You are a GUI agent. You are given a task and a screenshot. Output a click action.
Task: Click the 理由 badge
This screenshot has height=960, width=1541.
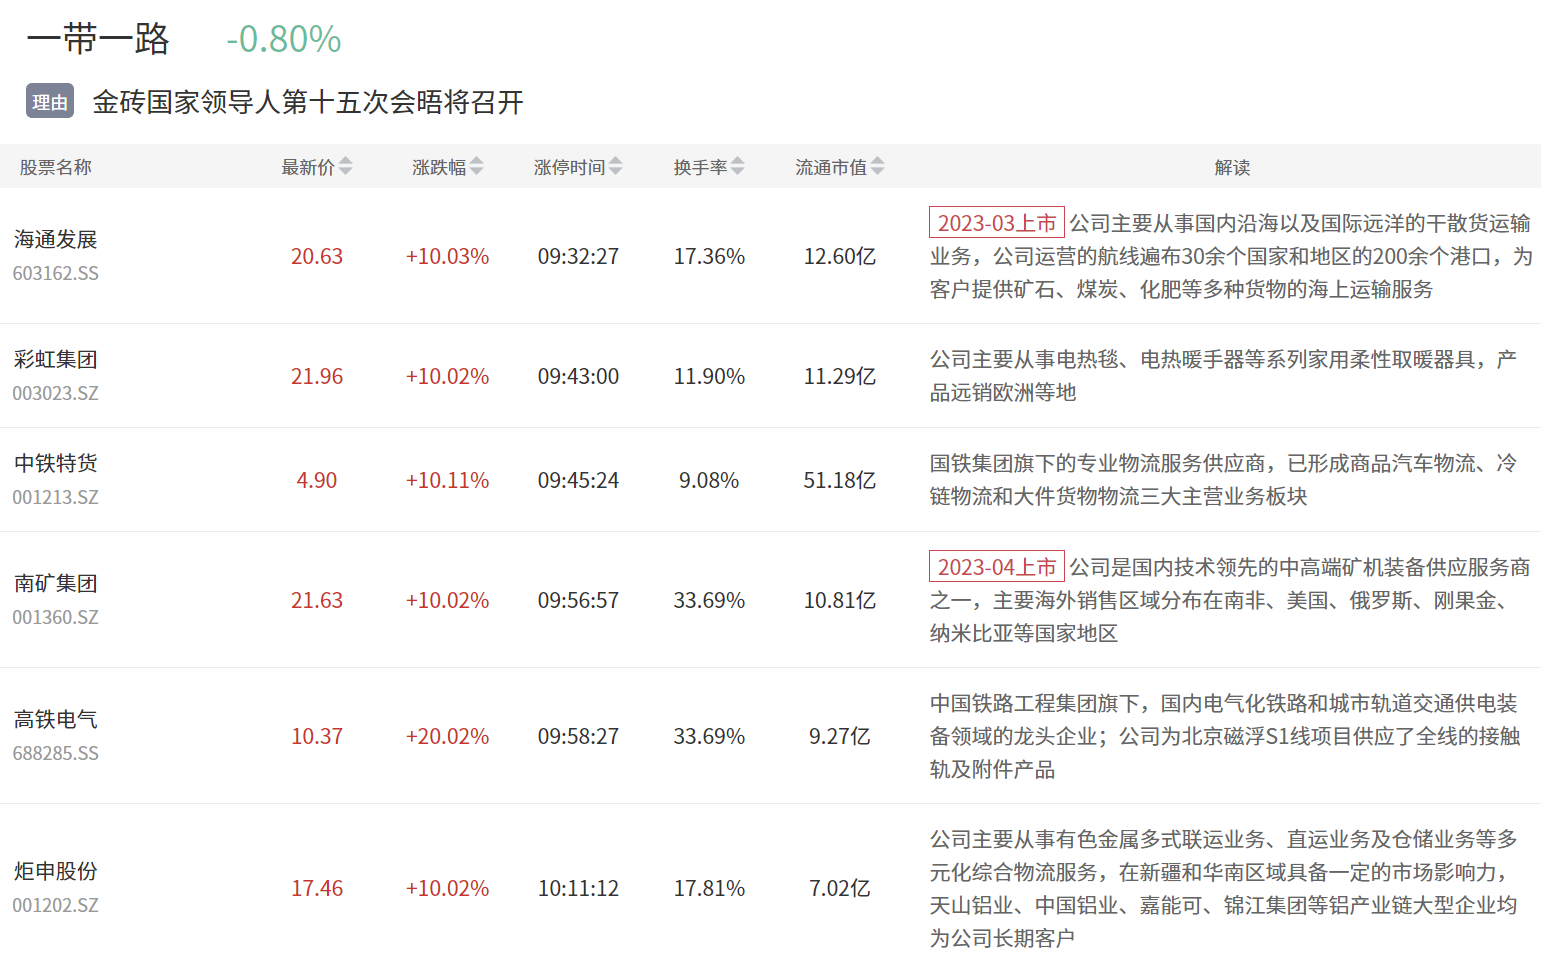(x=50, y=101)
